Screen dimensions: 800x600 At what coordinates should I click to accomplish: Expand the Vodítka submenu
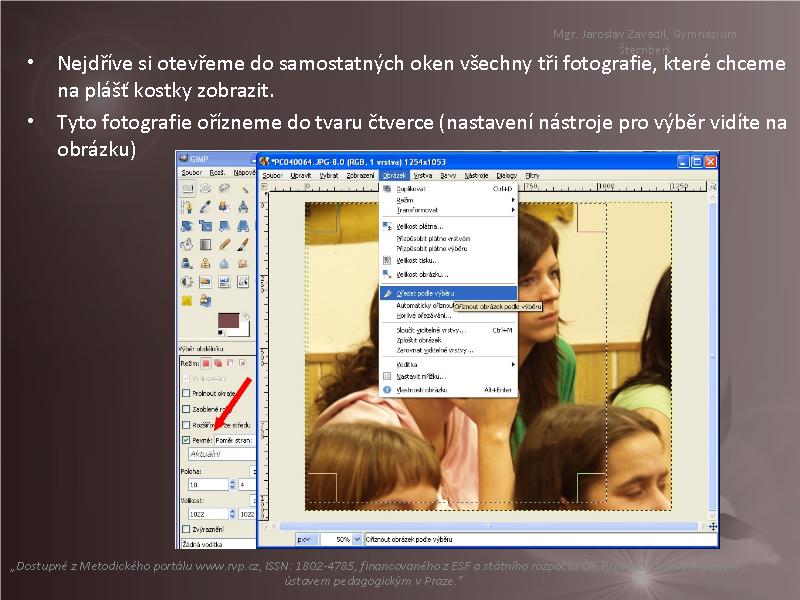point(449,364)
